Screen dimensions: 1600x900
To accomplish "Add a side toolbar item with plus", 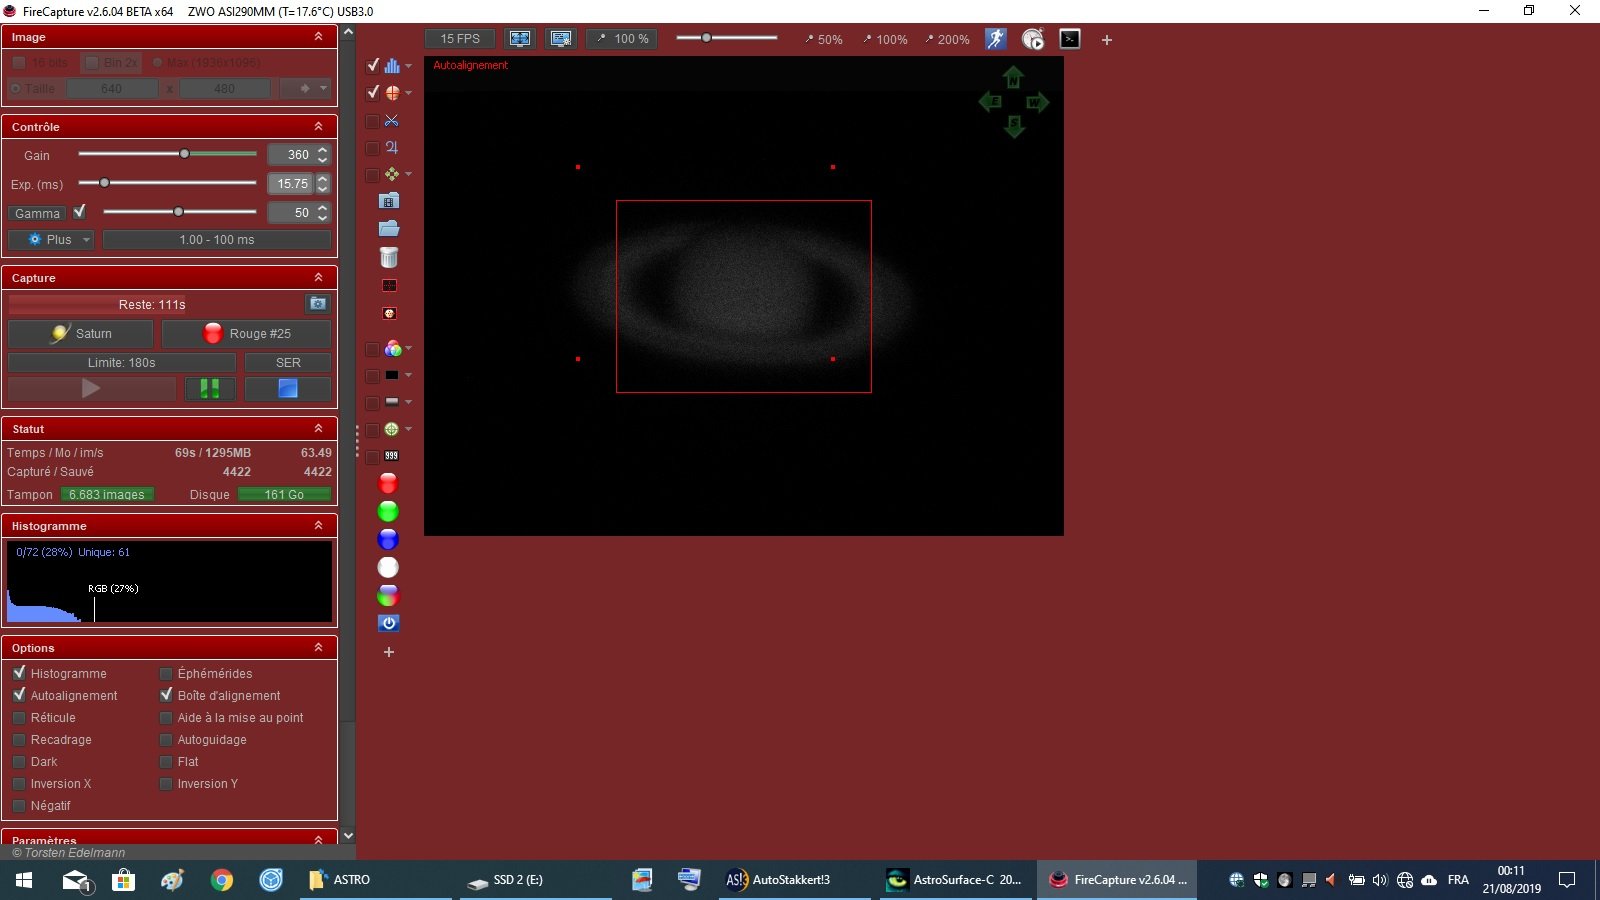I will point(389,652).
